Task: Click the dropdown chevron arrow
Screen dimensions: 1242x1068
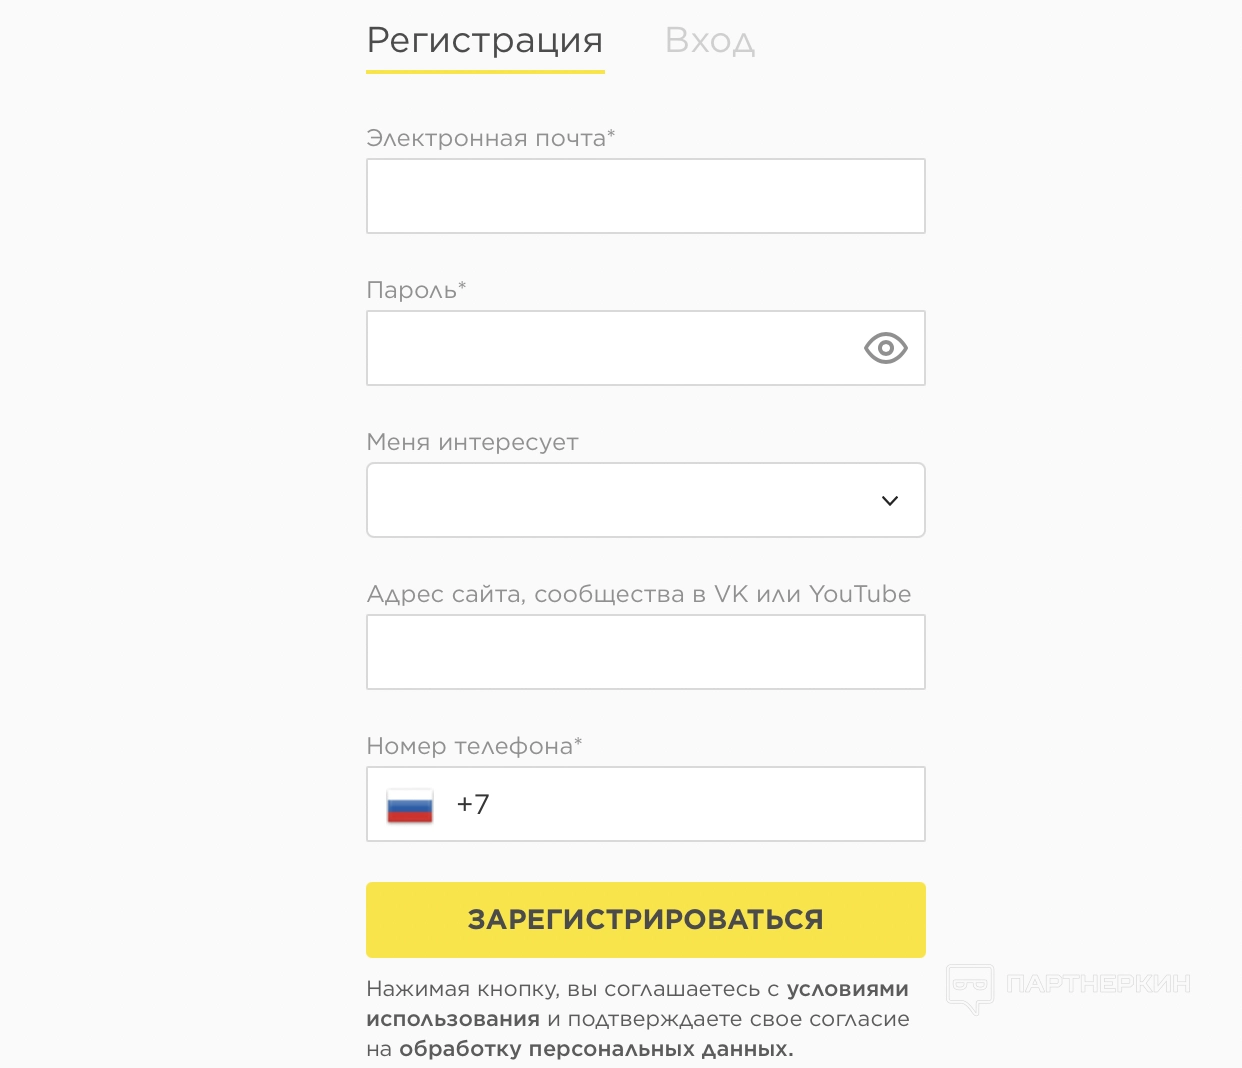Action: point(890,500)
